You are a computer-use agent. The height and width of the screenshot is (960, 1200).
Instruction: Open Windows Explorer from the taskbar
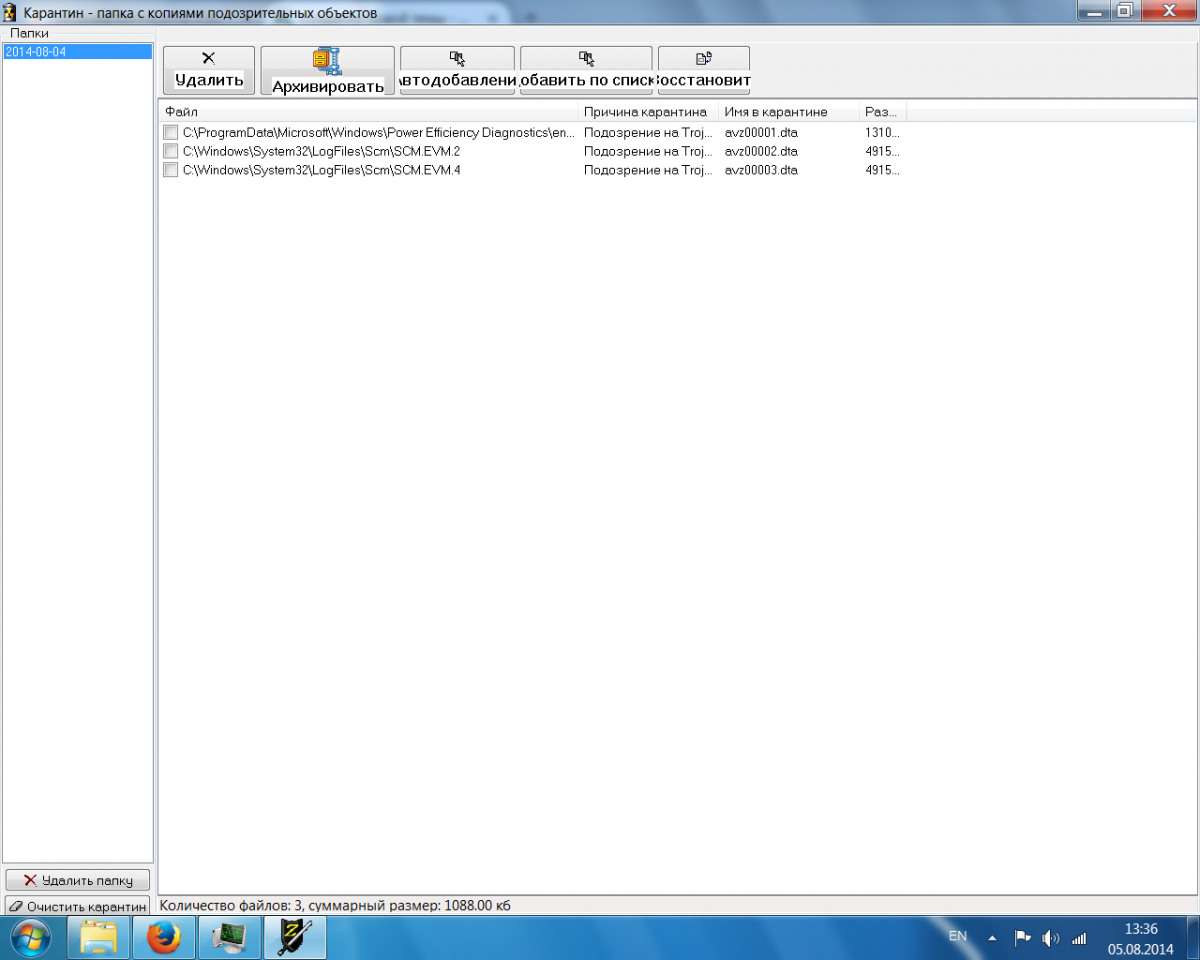coord(98,938)
